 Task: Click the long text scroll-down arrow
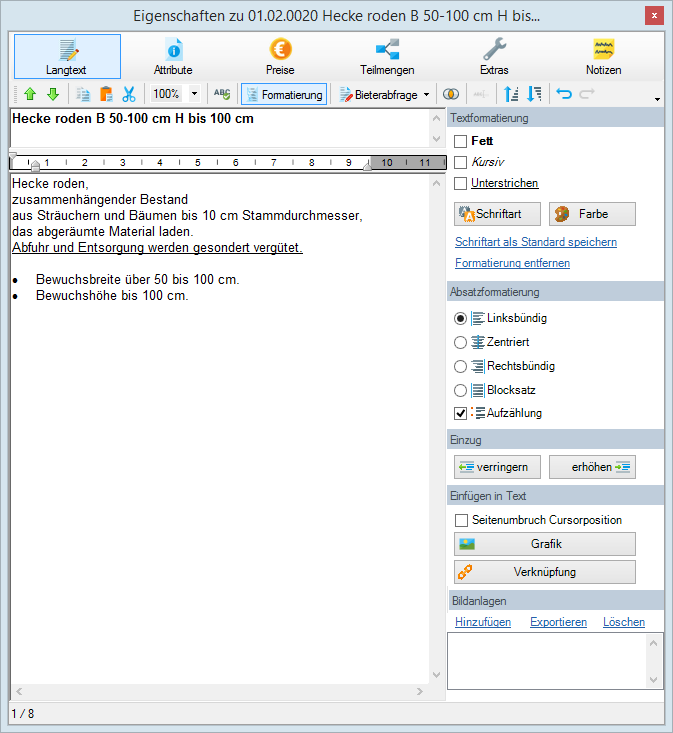(x=437, y=675)
